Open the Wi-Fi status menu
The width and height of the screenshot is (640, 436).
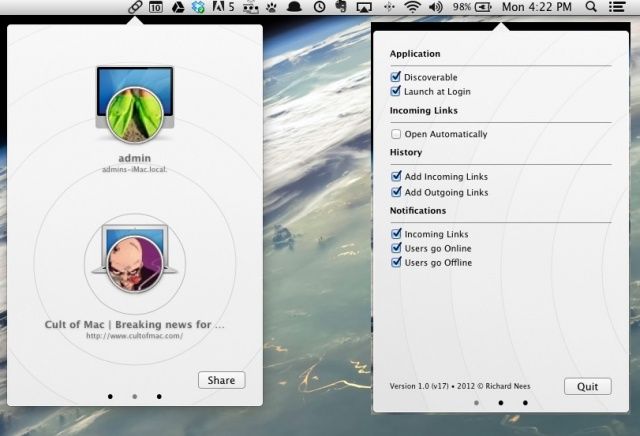(x=412, y=7)
